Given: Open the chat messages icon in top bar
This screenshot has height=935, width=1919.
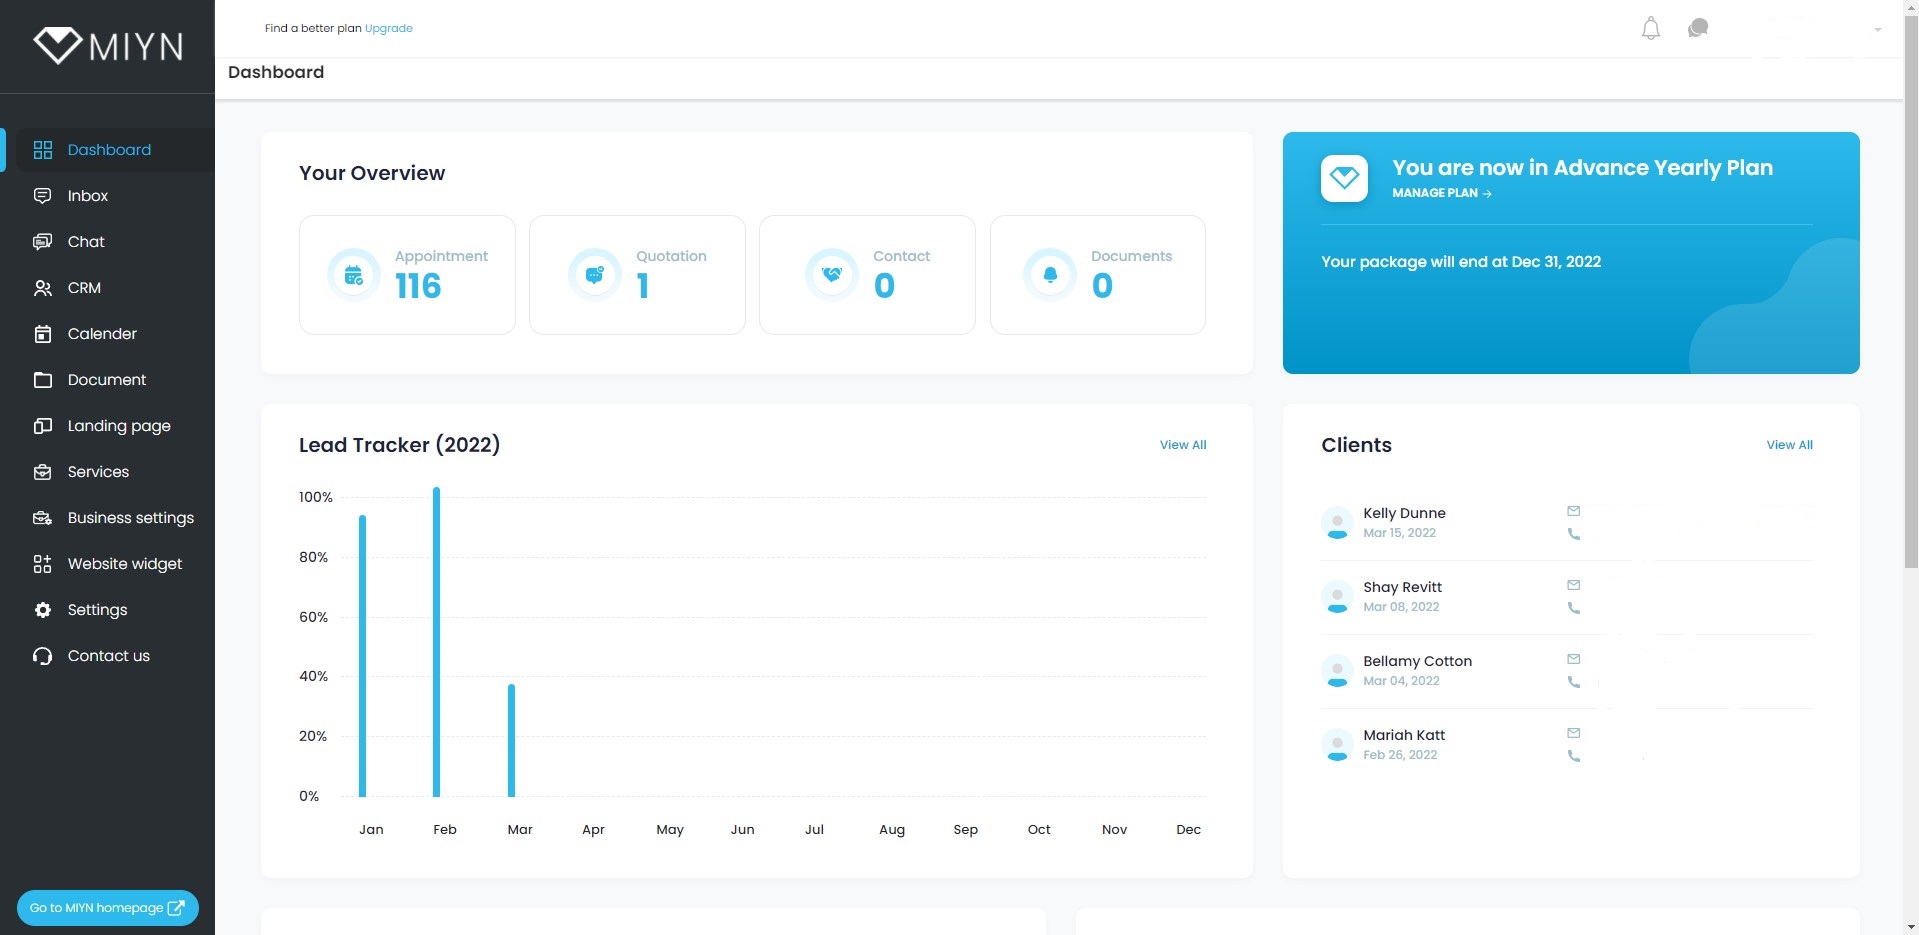Looking at the screenshot, I should pyautogui.click(x=1697, y=27).
